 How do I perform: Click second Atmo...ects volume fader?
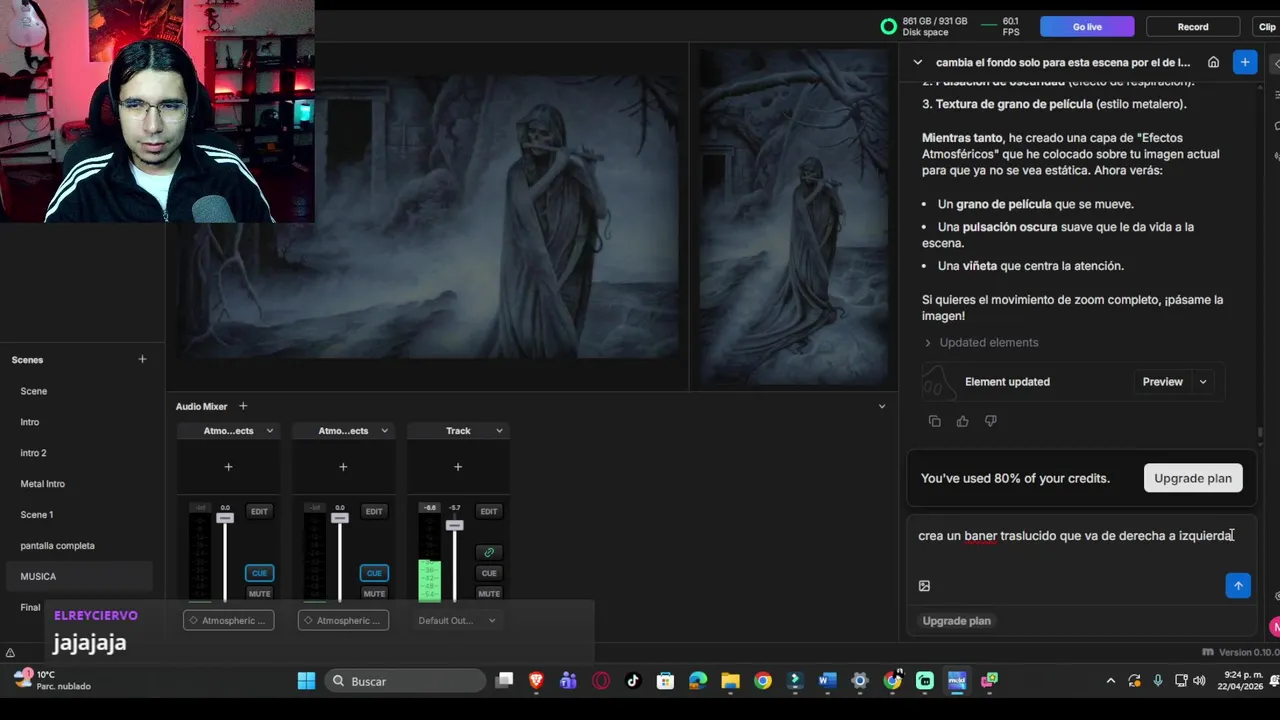pos(340,518)
